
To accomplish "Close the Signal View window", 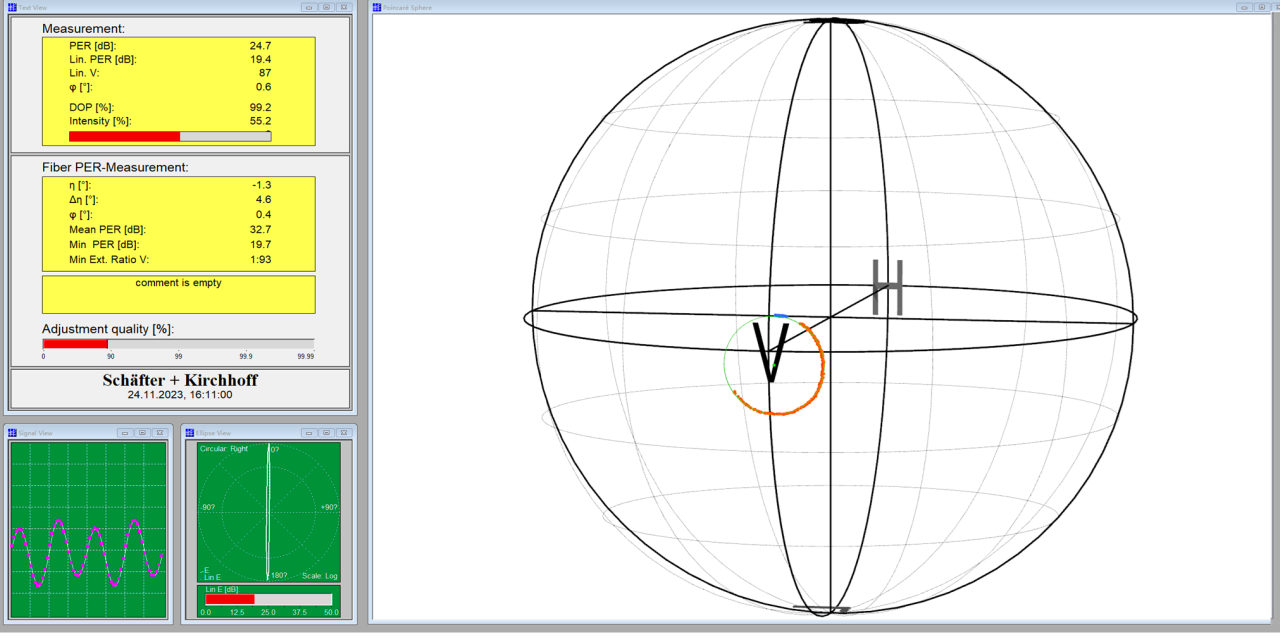I will (158, 433).
